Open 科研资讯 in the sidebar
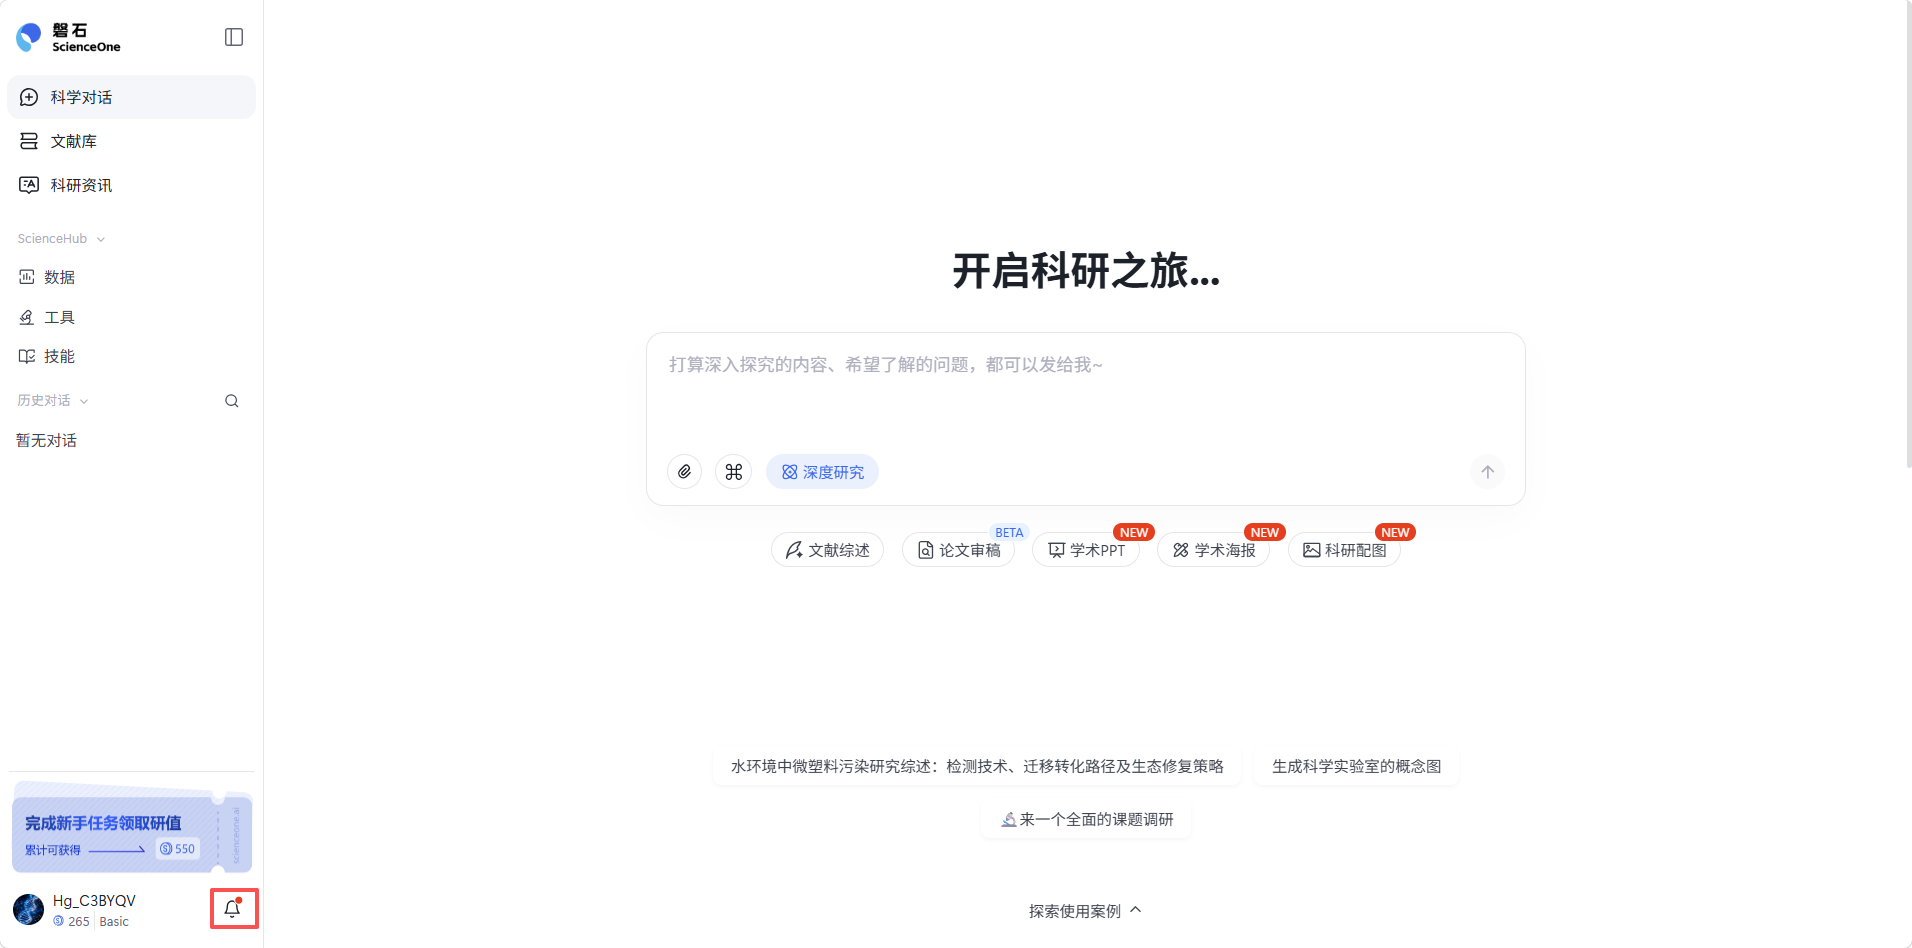The image size is (1912, 948). (x=131, y=185)
